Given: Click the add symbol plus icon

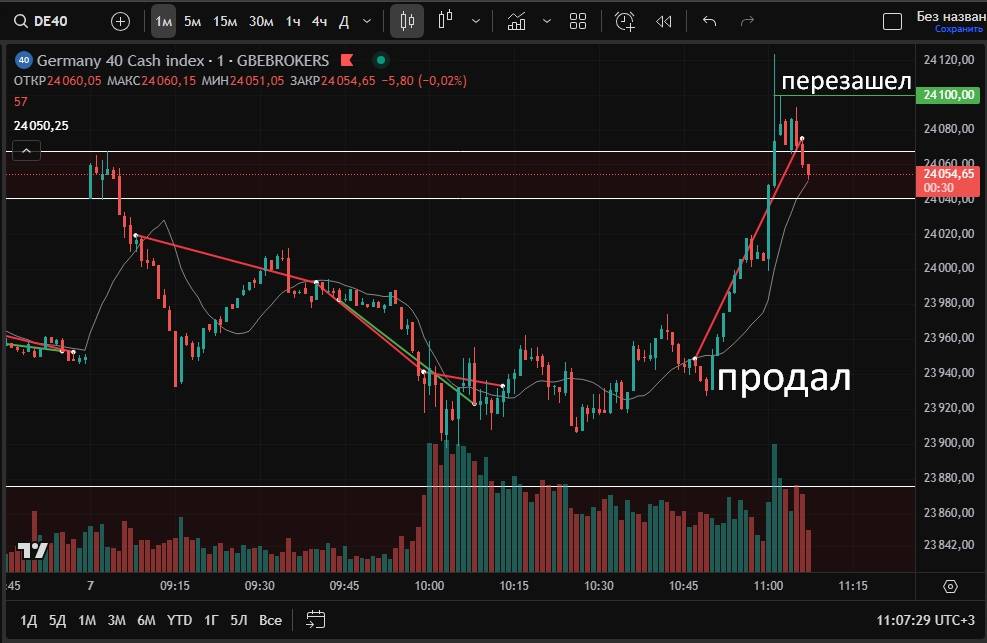Looking at the screenshot, I should 120,21.
